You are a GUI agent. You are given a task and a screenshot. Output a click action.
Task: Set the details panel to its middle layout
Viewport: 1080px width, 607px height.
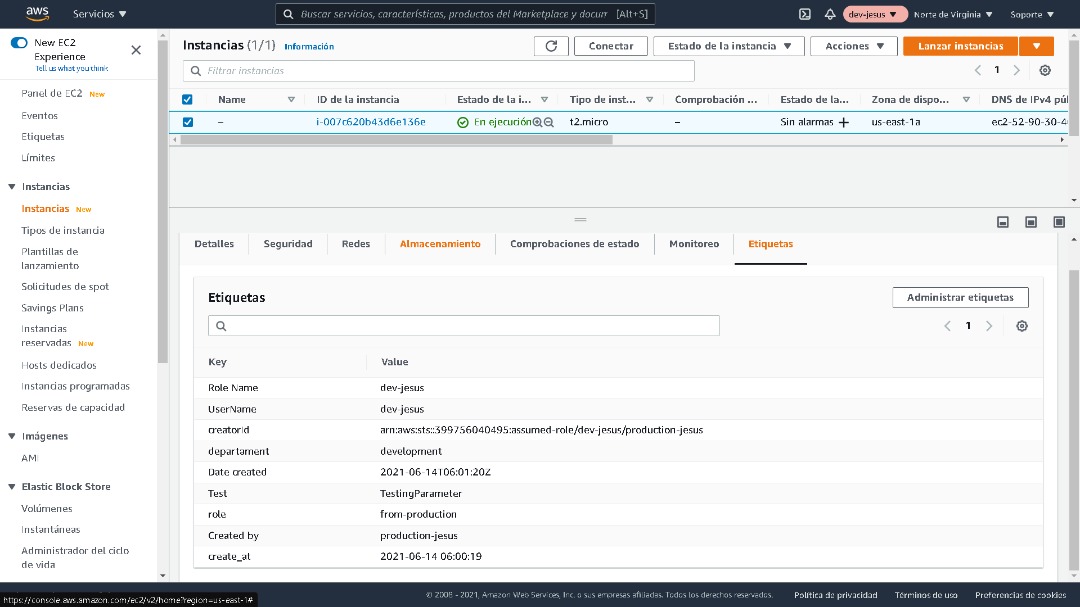(x=1031, y=222)
